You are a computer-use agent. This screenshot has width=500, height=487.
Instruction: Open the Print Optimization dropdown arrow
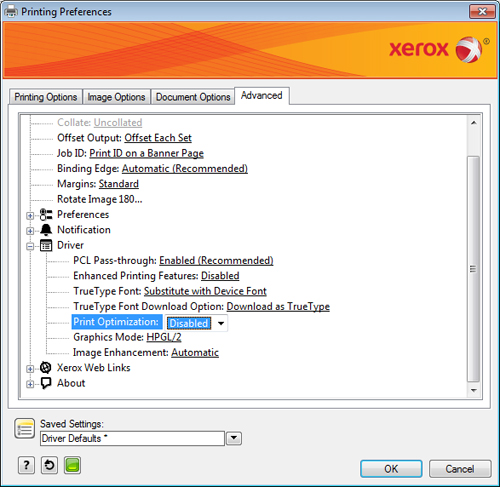click(220, 323)
